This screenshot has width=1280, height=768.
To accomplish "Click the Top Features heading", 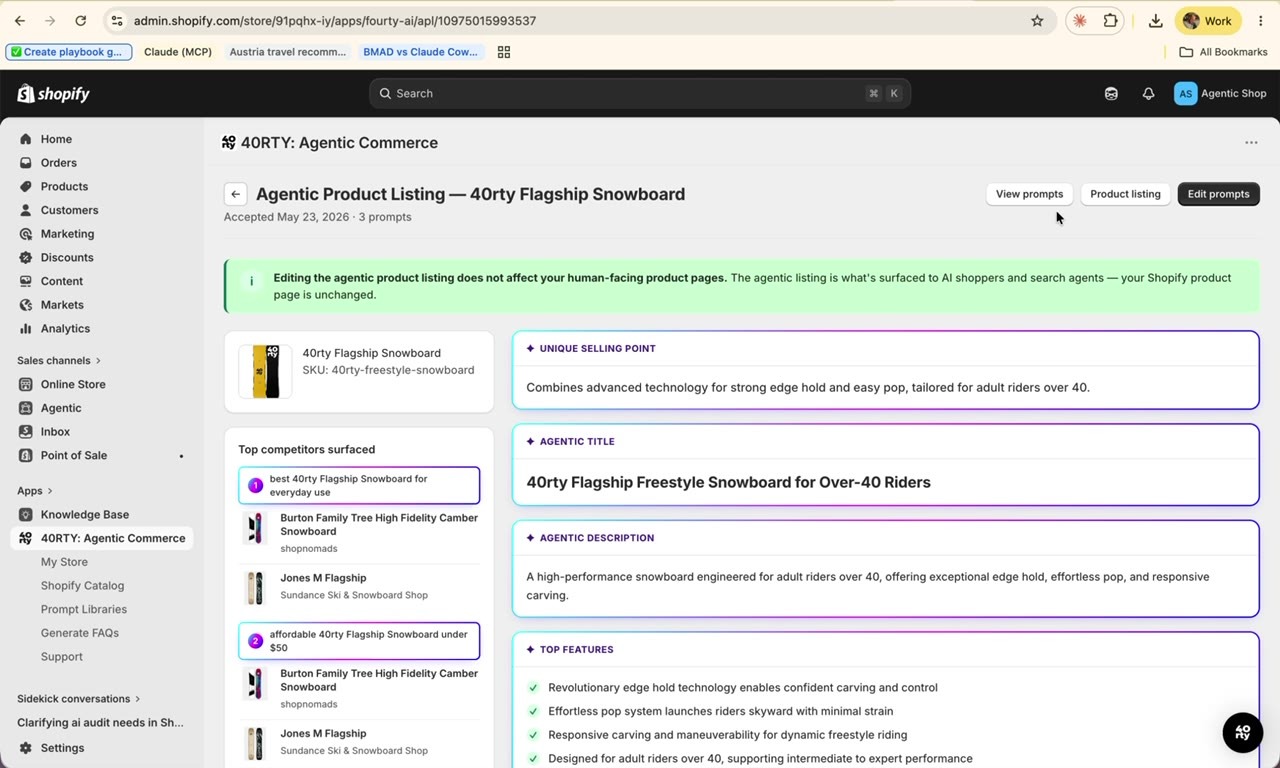I will 576,650.
